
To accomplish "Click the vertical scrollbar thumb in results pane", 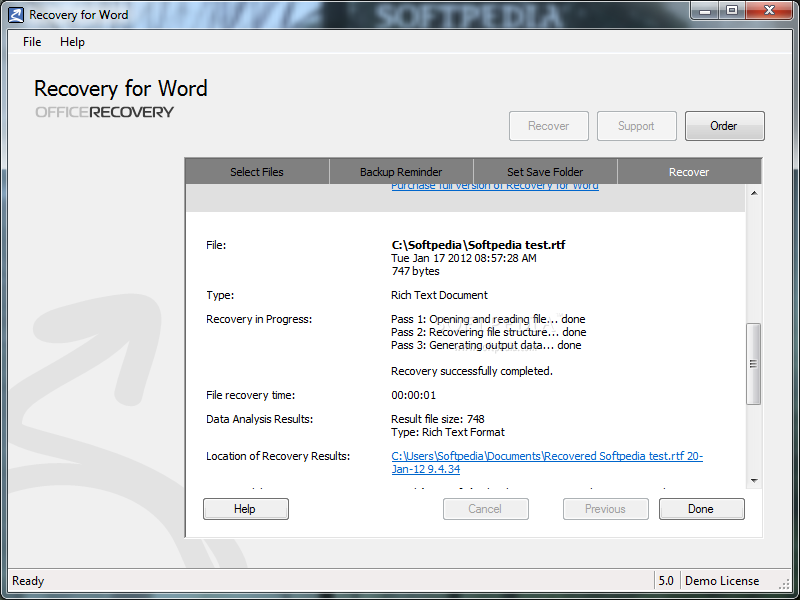I will click(754, 364).
